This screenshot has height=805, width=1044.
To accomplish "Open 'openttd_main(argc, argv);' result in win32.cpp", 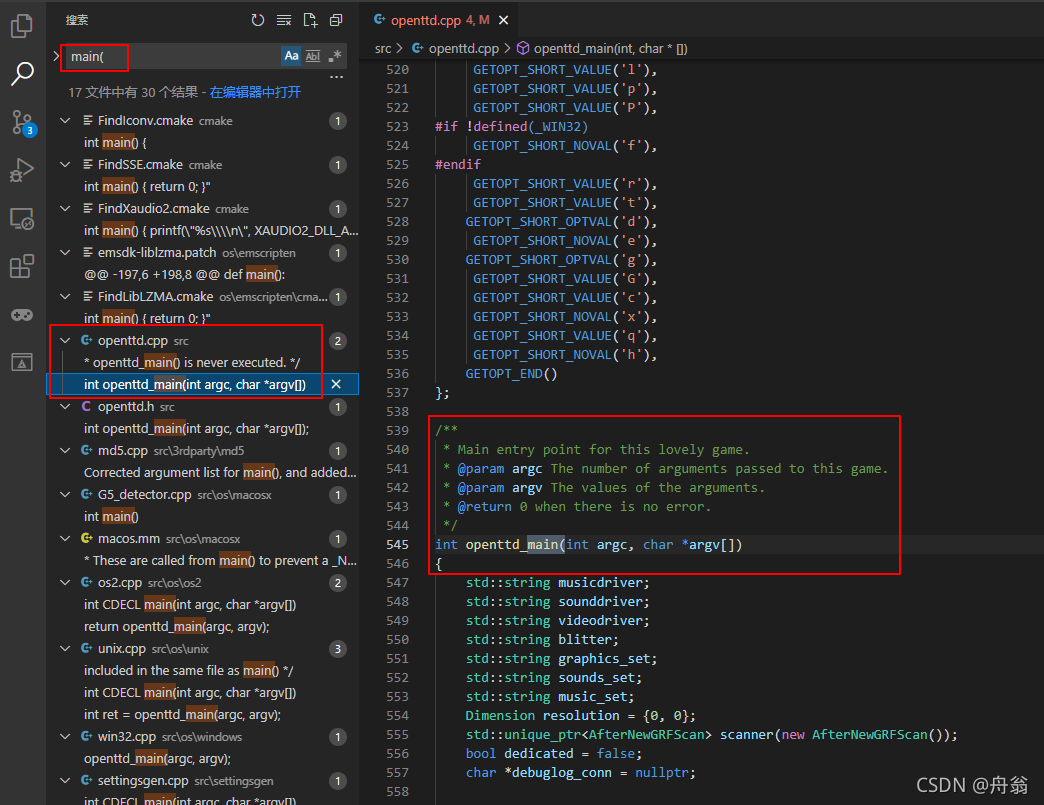I will point(157,758).
